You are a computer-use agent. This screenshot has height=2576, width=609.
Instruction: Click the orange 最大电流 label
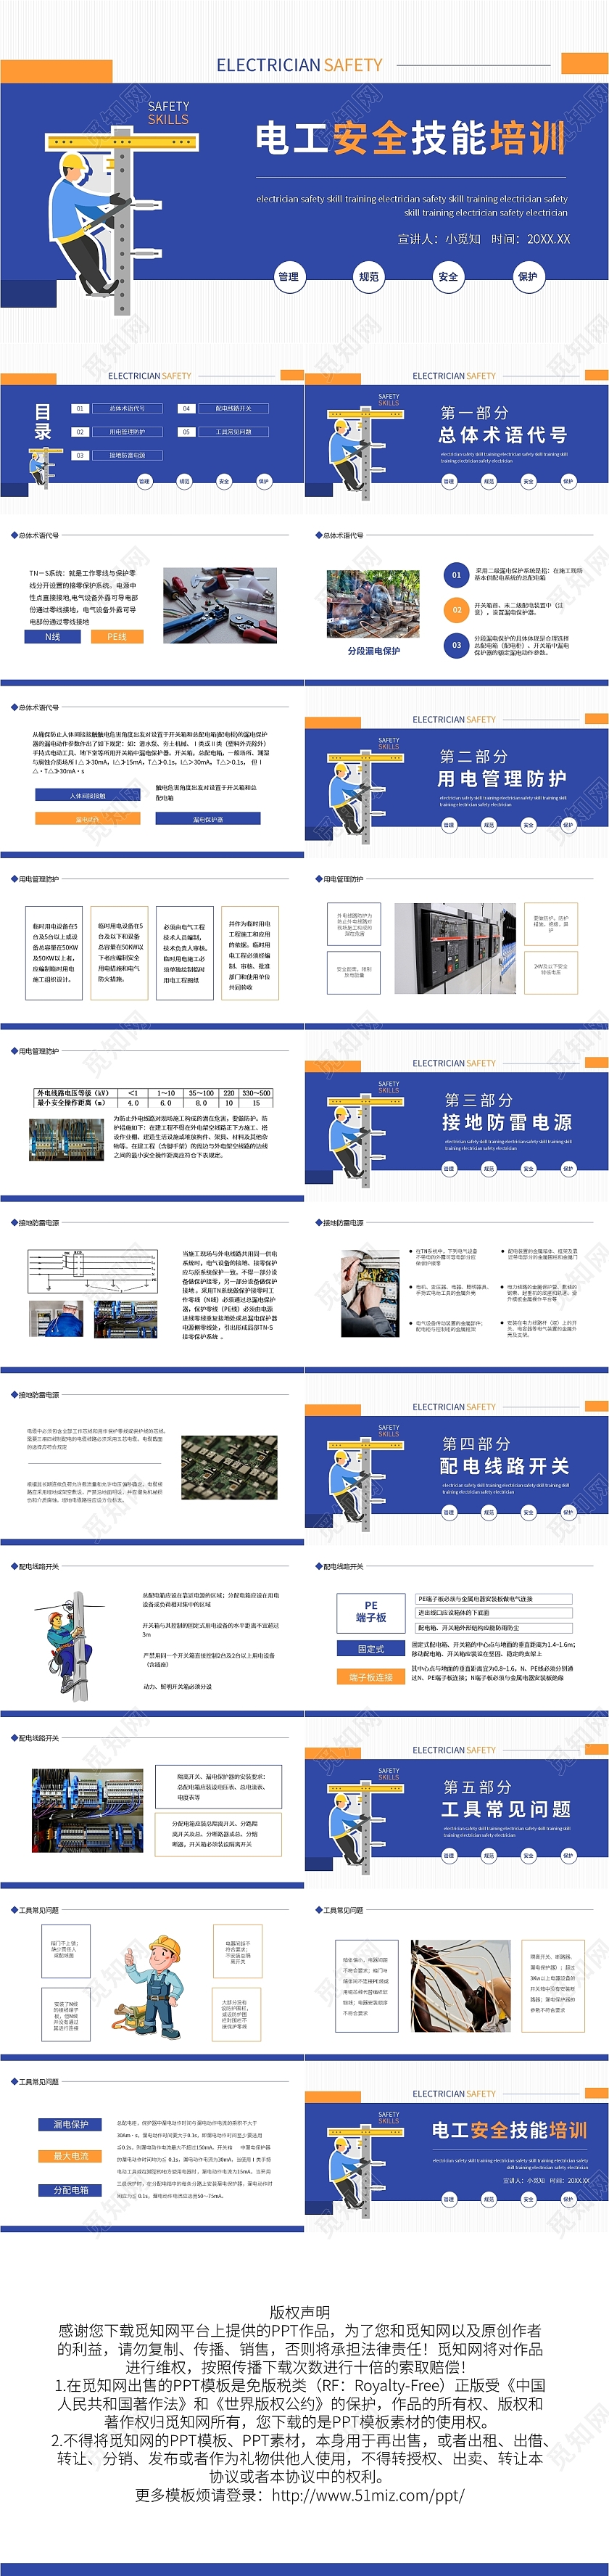[x=70, y=2156]
